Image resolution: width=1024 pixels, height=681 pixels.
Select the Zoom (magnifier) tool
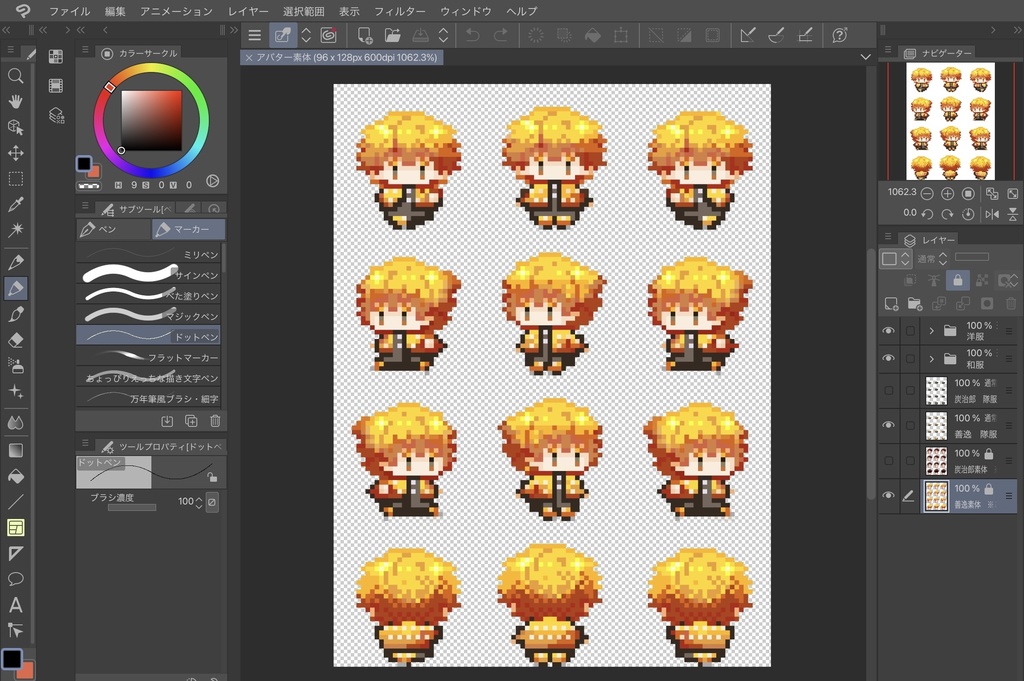(15, 76)
